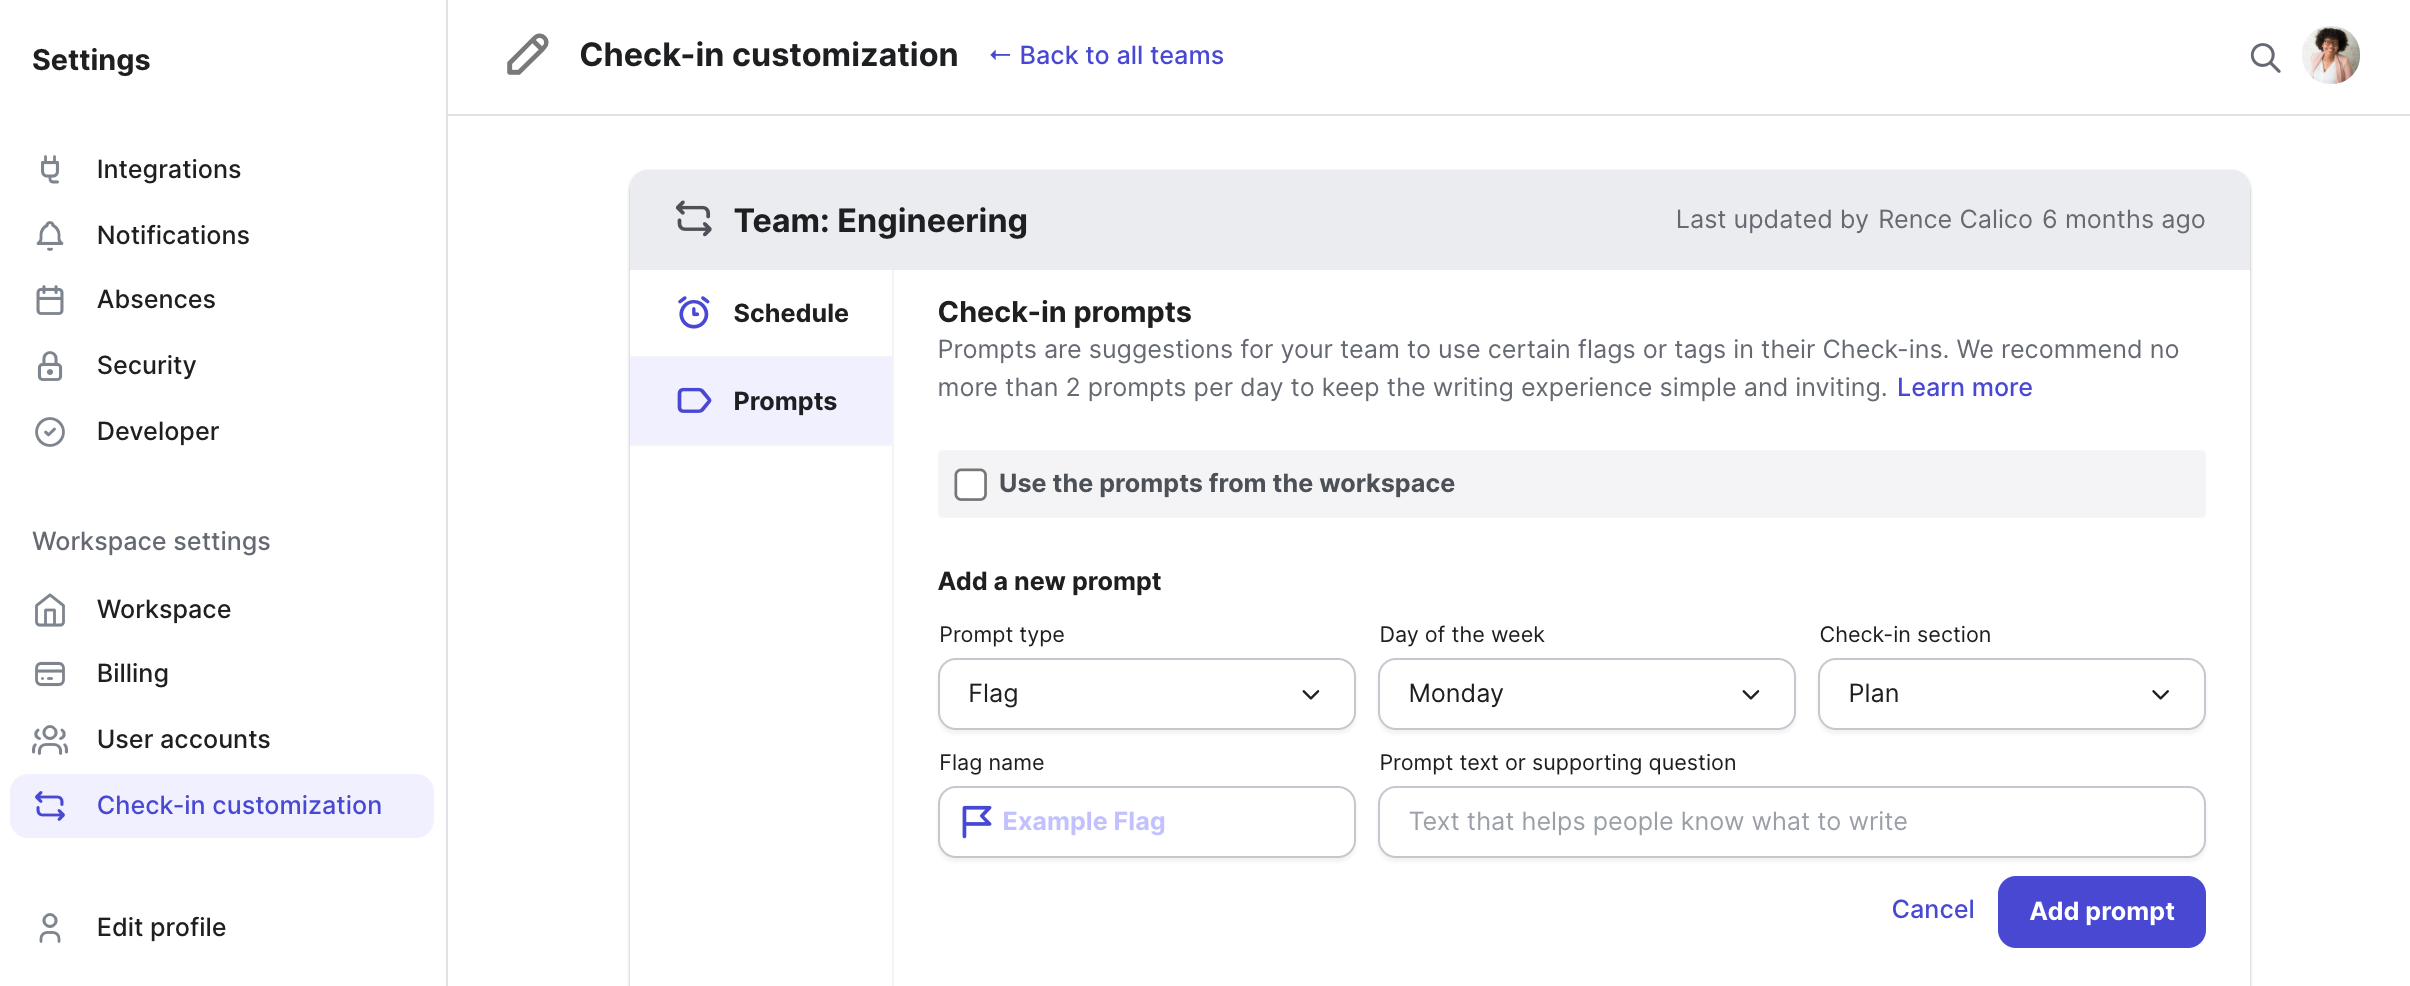Focus the Prompt text or supporting question field
2410x986 pixels.
1791,822
